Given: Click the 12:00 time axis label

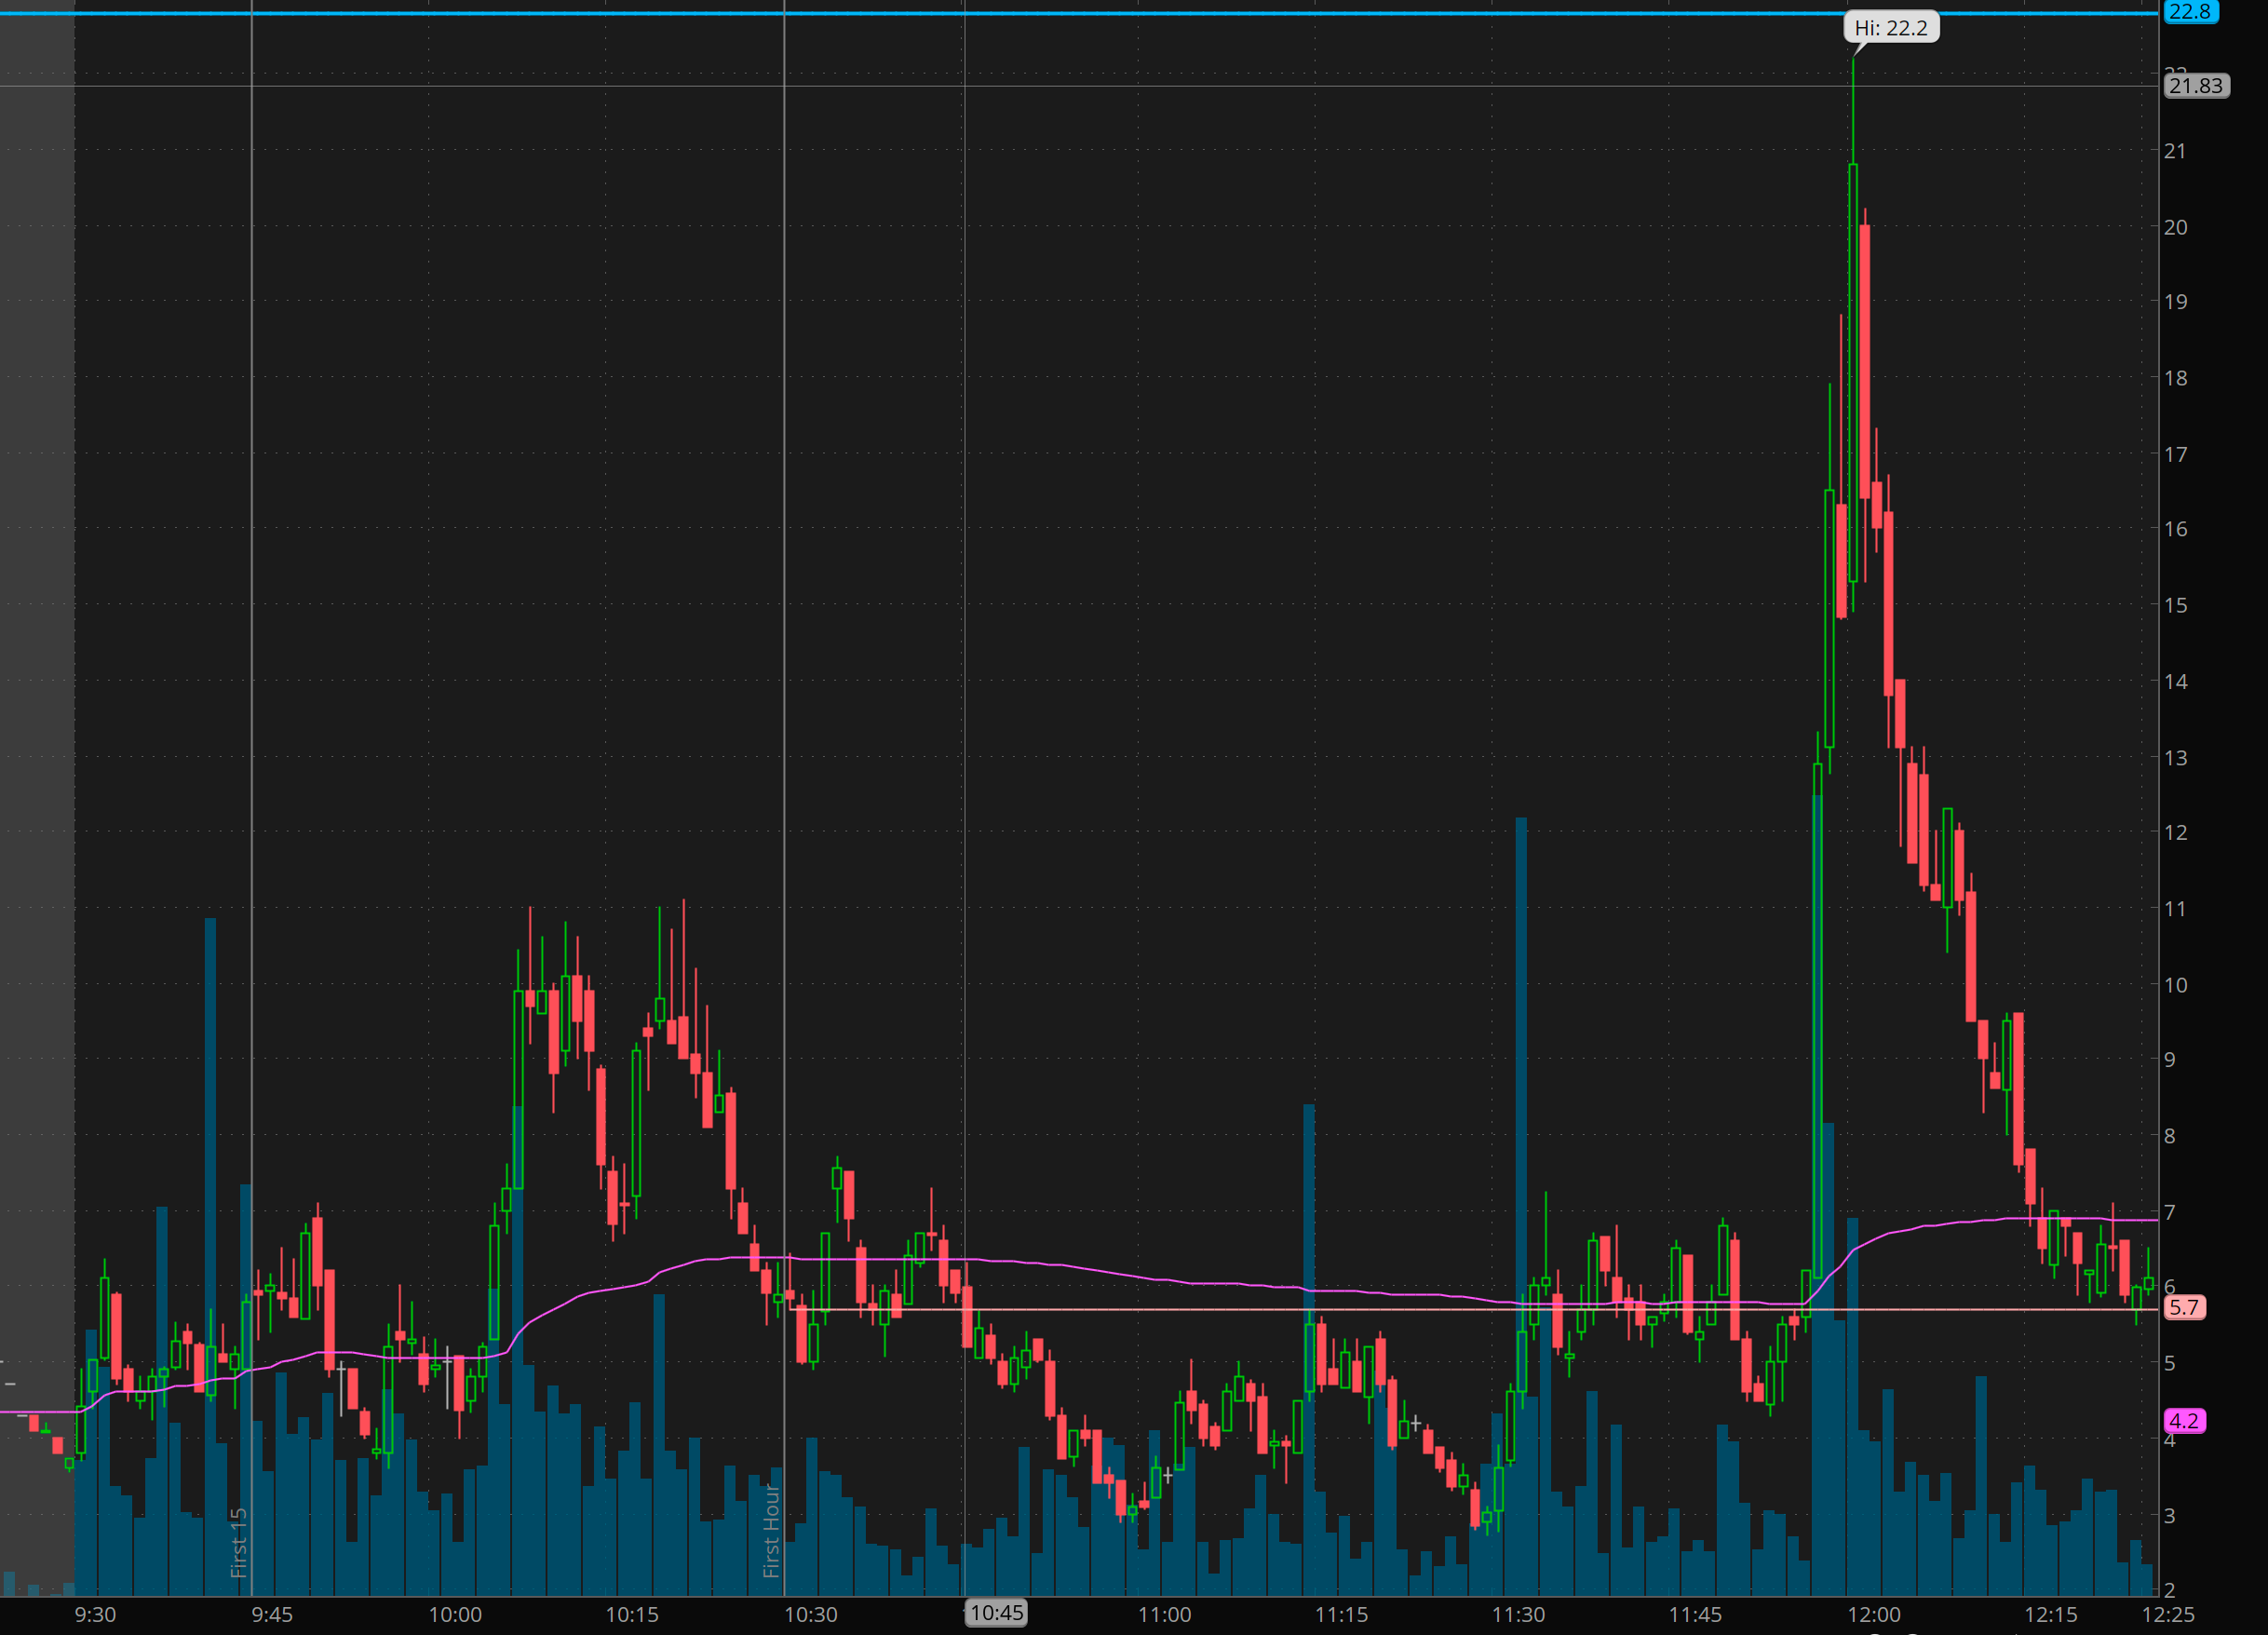Looking at the screenshot, I should (x=1873, y=1614).
